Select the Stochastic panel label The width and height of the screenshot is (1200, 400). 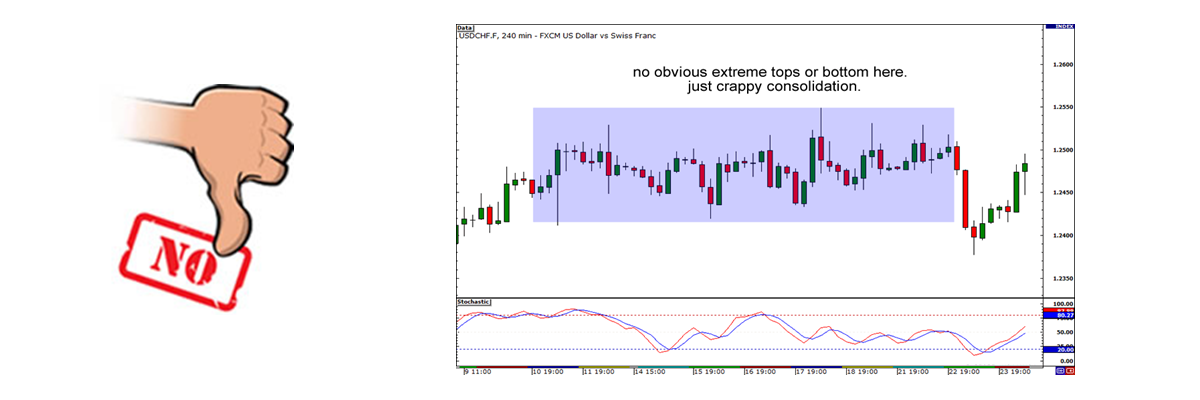coord(475,300)
